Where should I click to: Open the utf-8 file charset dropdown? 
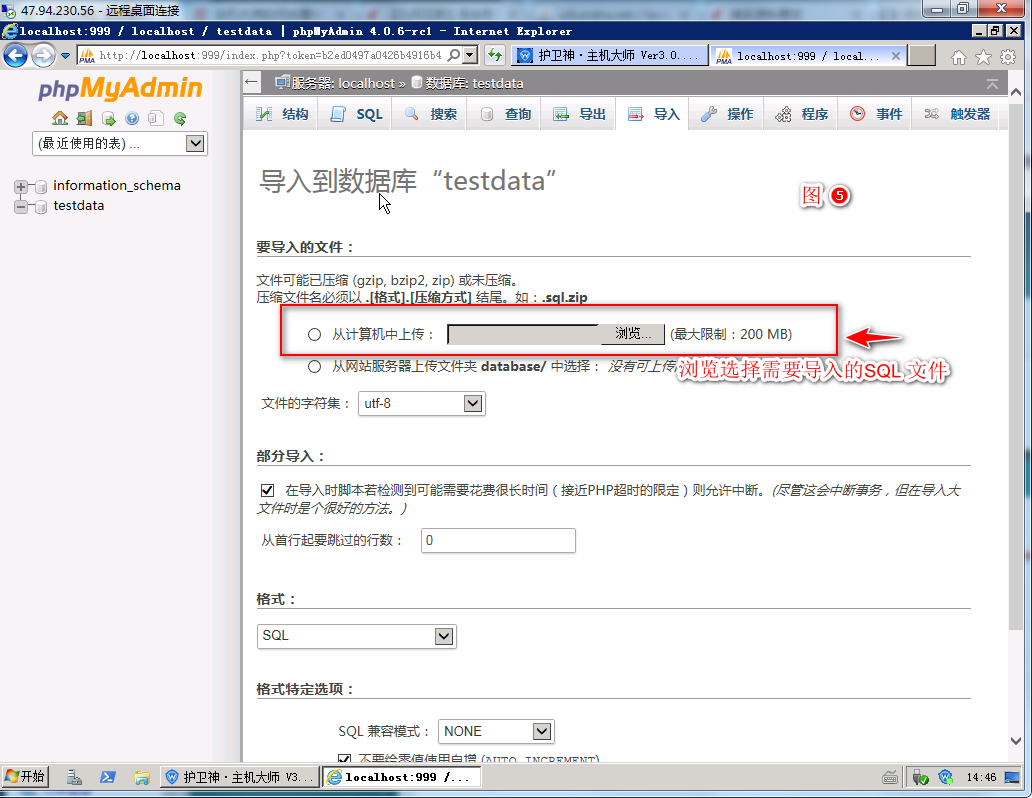point(421,403)
